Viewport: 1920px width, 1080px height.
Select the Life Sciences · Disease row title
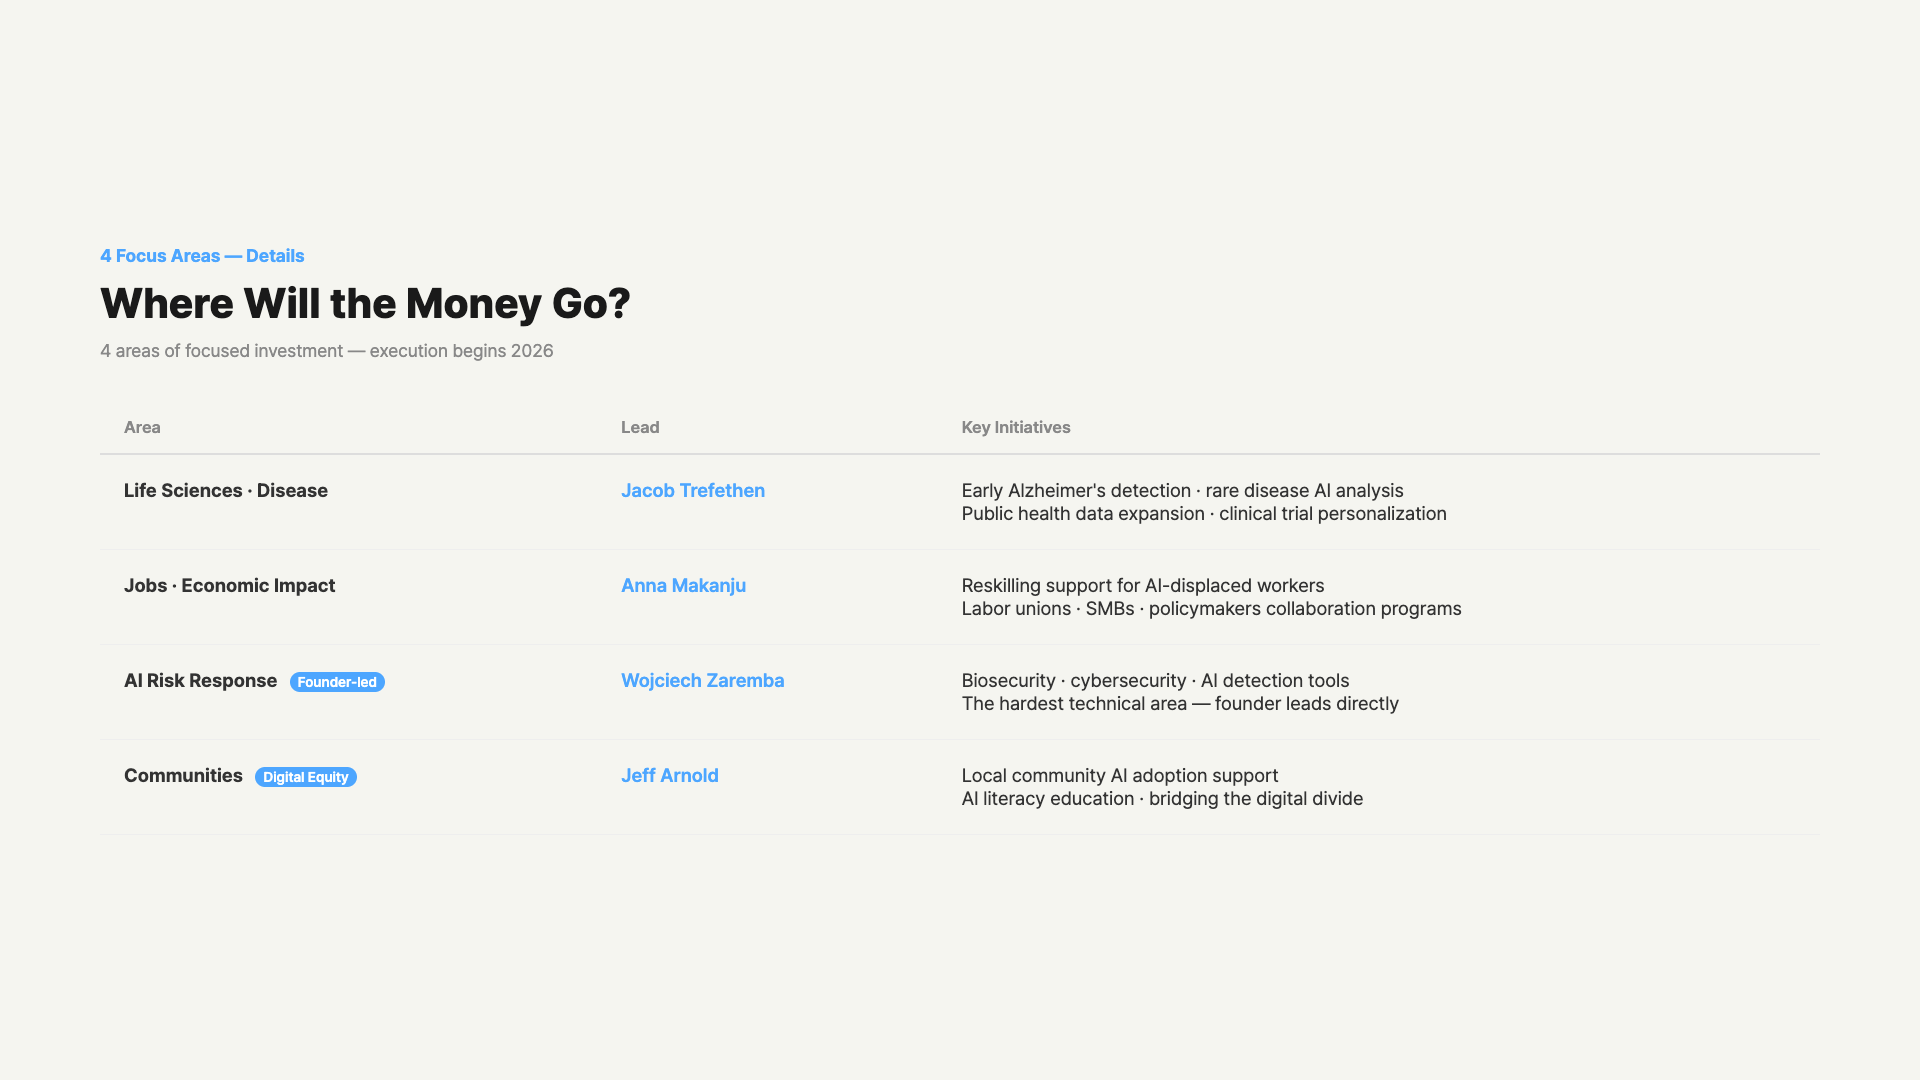(226, 491)
